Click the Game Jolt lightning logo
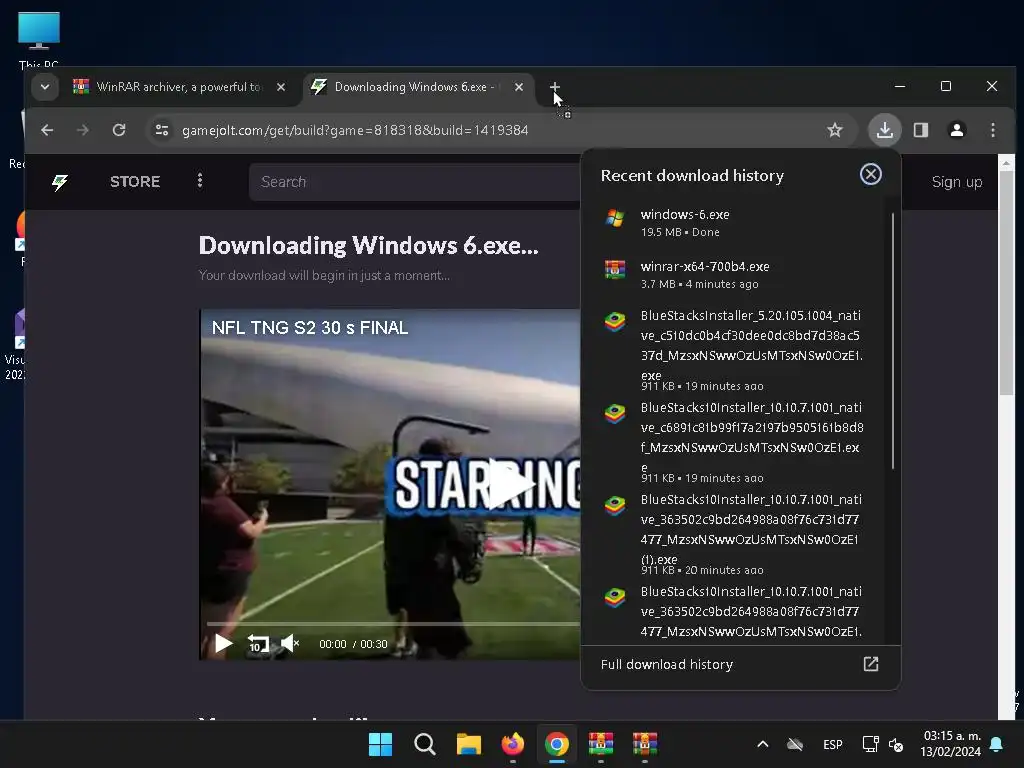The height and width of the screenshot is (768, 1024). click(60, 182)
